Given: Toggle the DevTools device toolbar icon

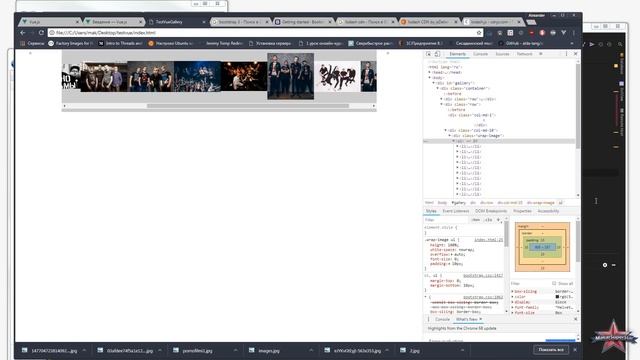Looking at the screenshot, I should [437, 54].
